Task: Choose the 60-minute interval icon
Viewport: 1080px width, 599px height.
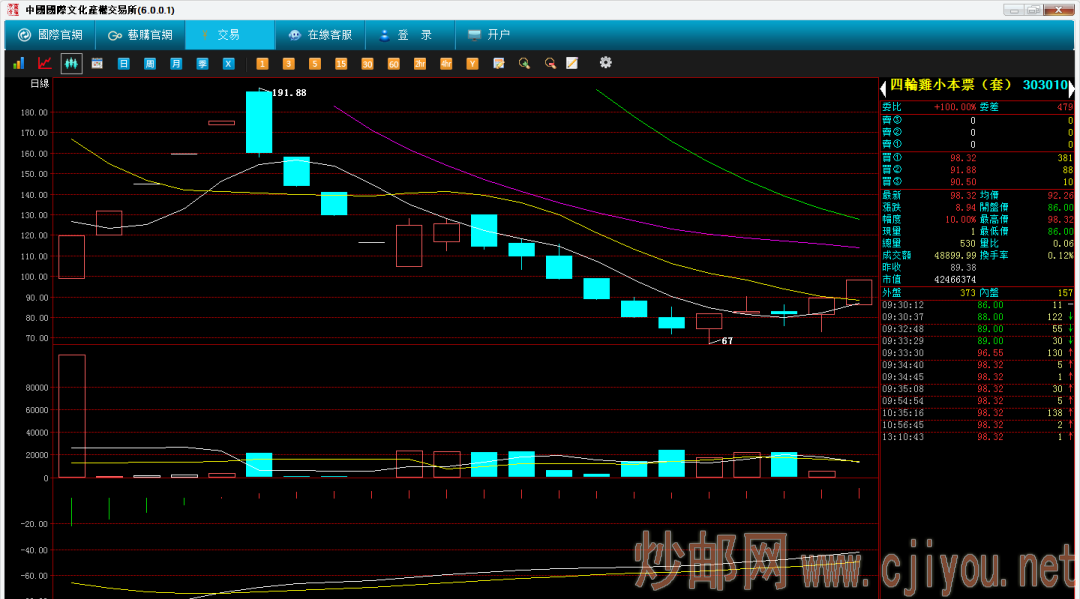Action: 393,63
